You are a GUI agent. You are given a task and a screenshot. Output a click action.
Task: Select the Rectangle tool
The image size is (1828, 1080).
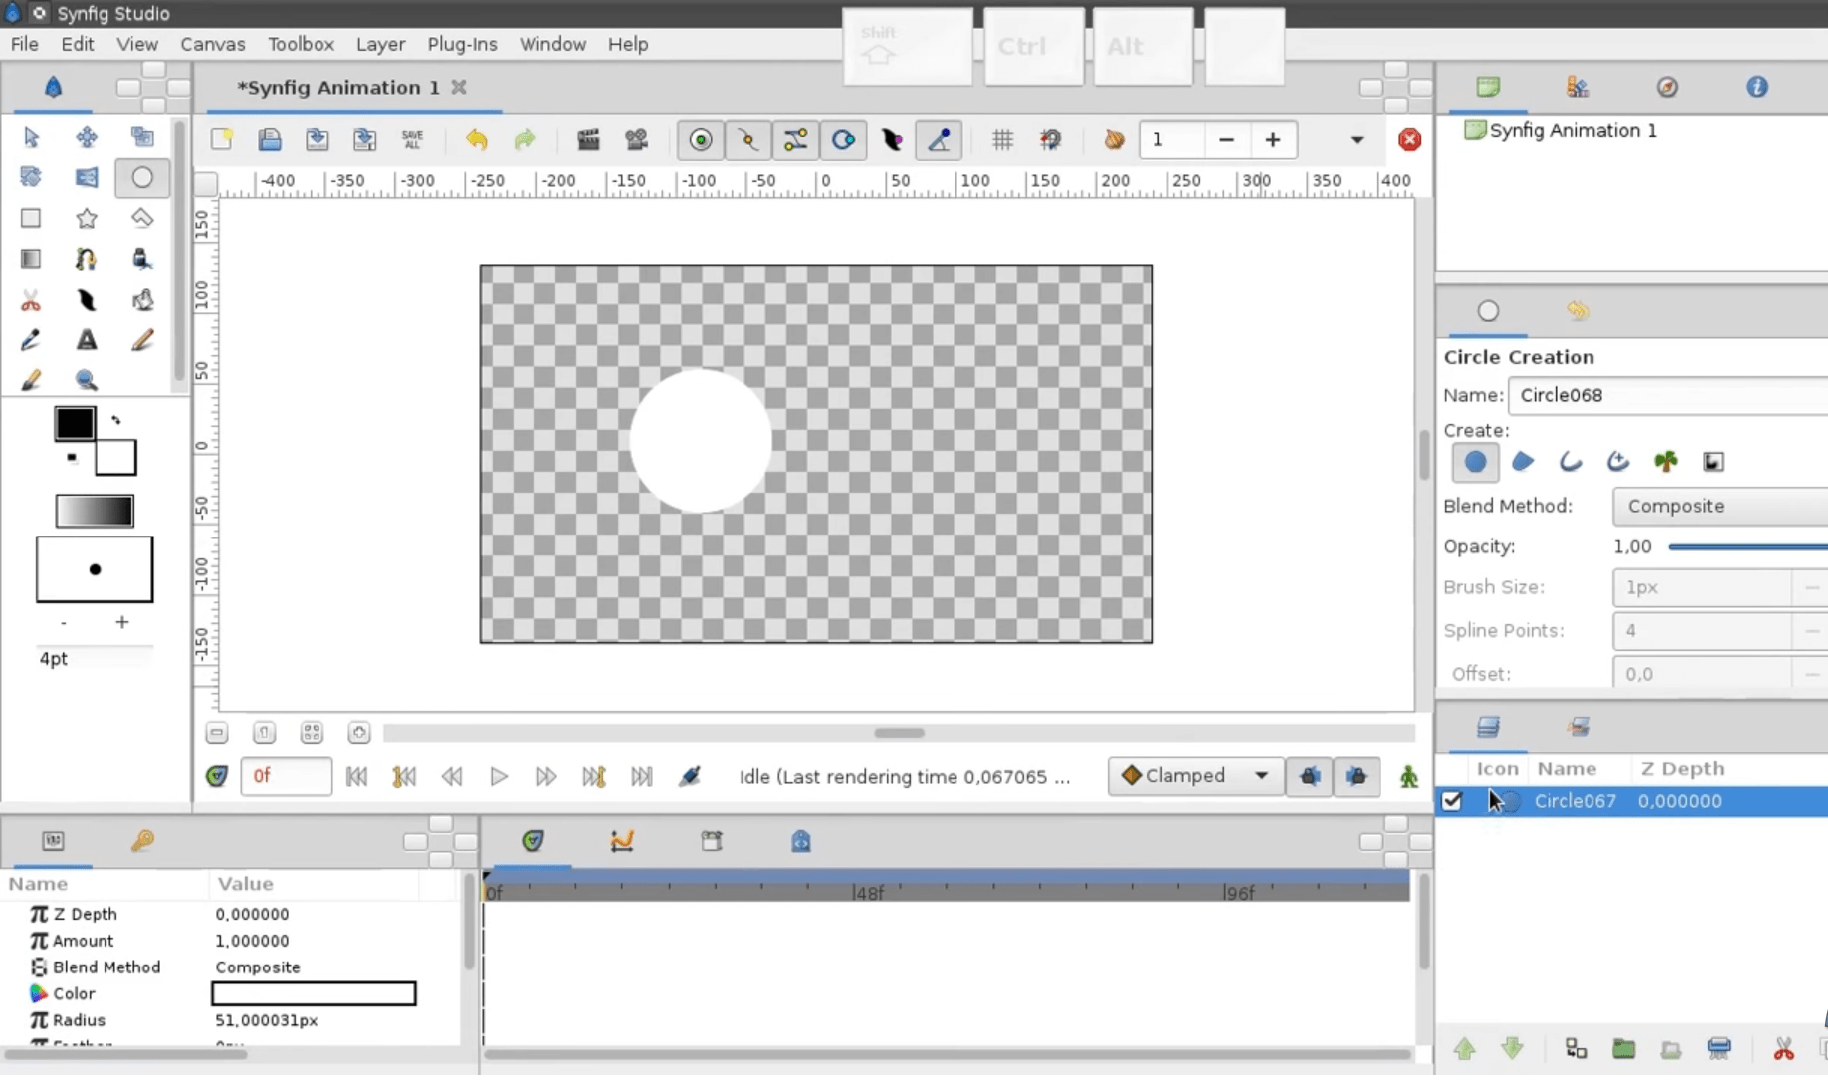[30, 218]
